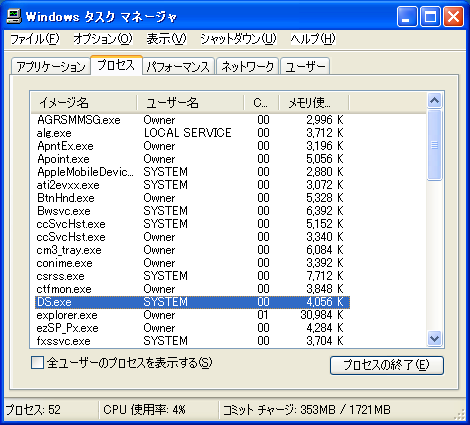Click the scrollbar down arrow

point(434,339)
